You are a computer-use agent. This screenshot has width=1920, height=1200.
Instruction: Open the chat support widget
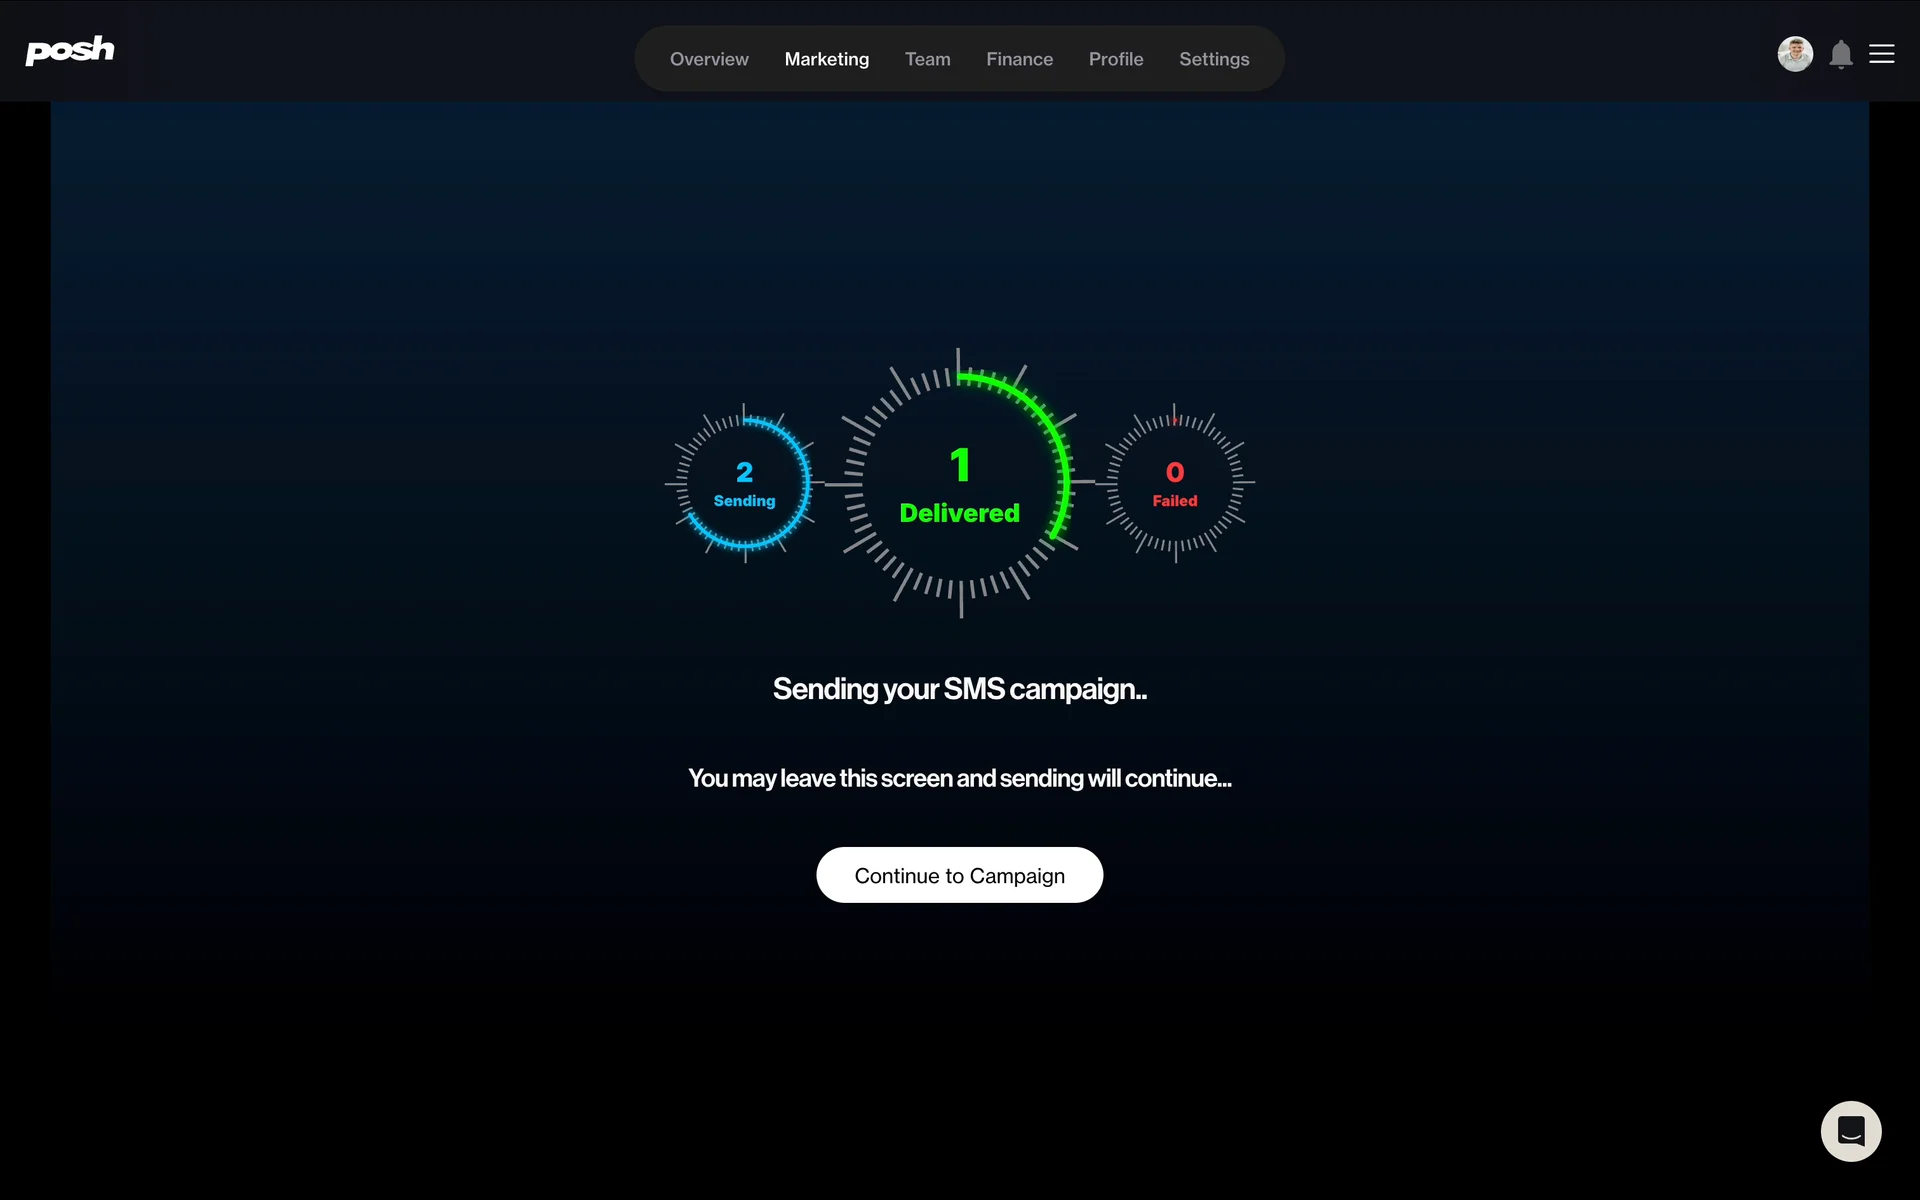coord(1851,1131)
